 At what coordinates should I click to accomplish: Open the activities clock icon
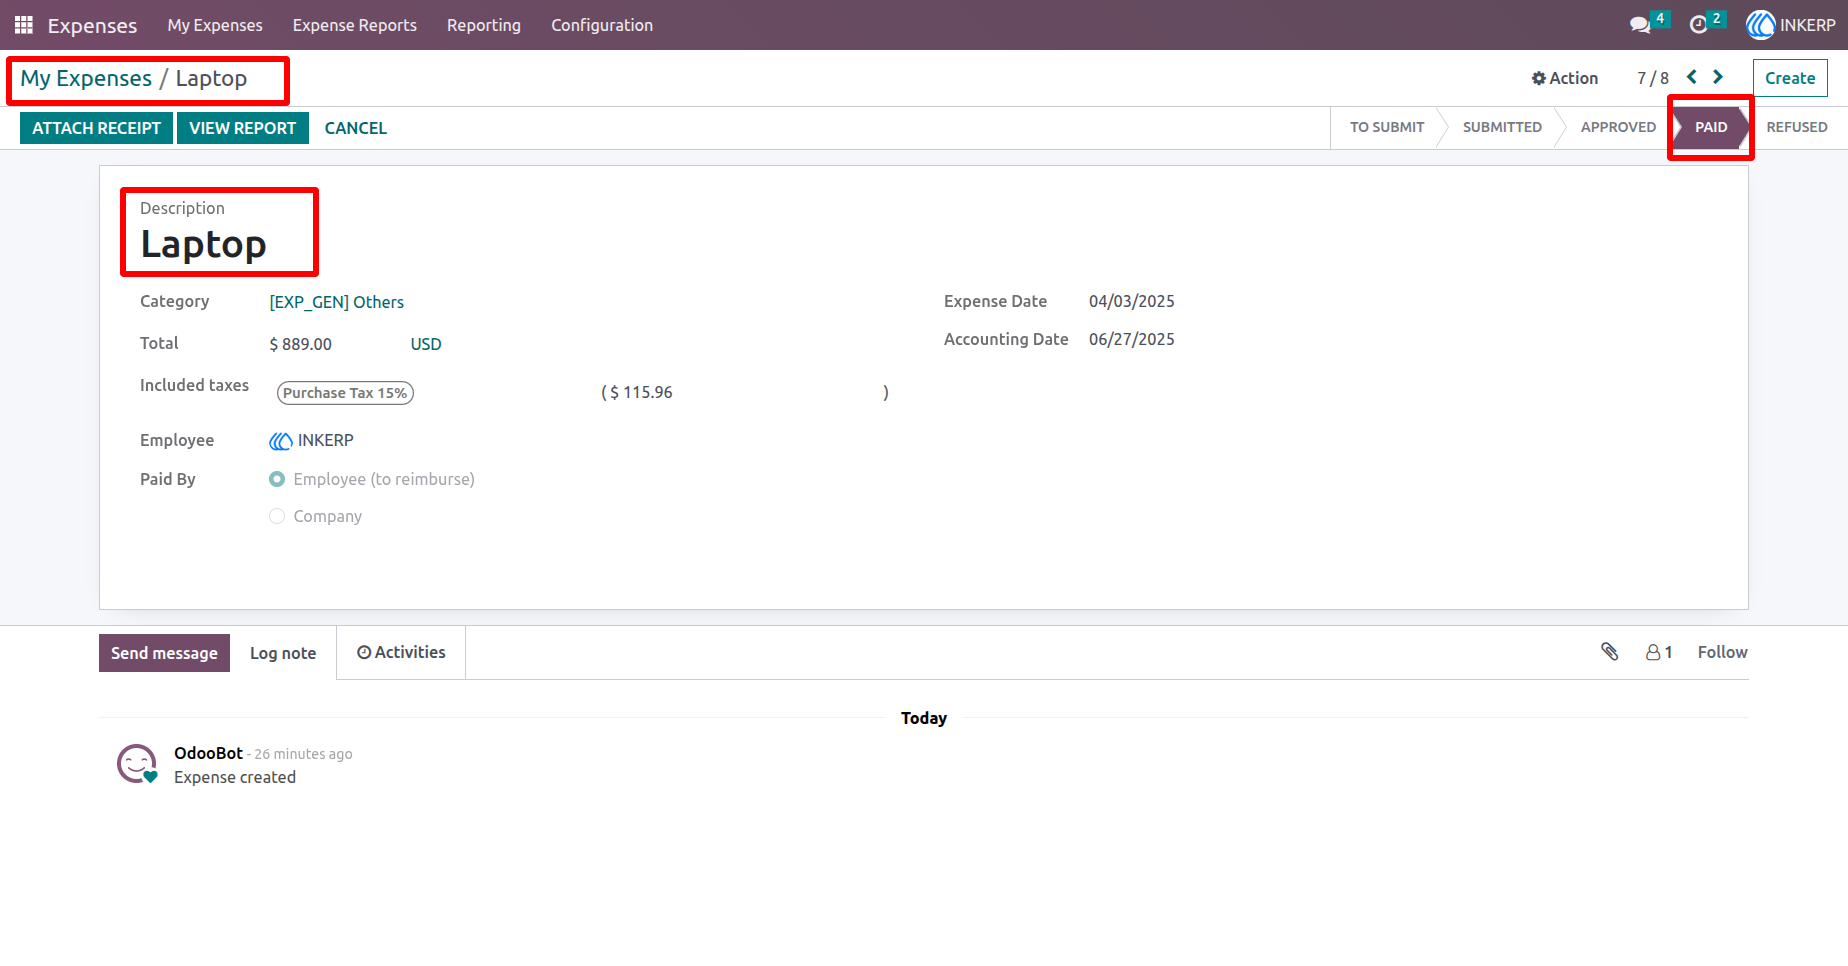click(x=1698, y=25)
